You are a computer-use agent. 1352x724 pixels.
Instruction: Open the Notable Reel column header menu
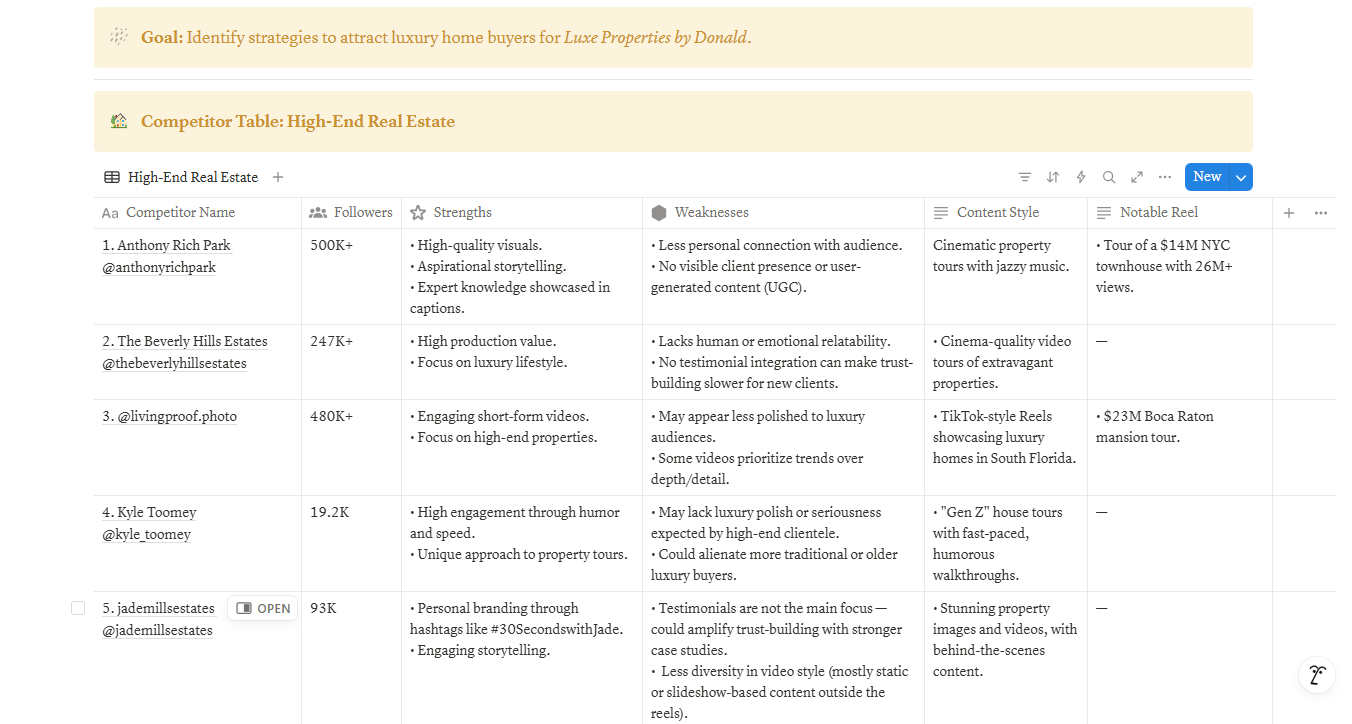click(x=1180, y=213)
